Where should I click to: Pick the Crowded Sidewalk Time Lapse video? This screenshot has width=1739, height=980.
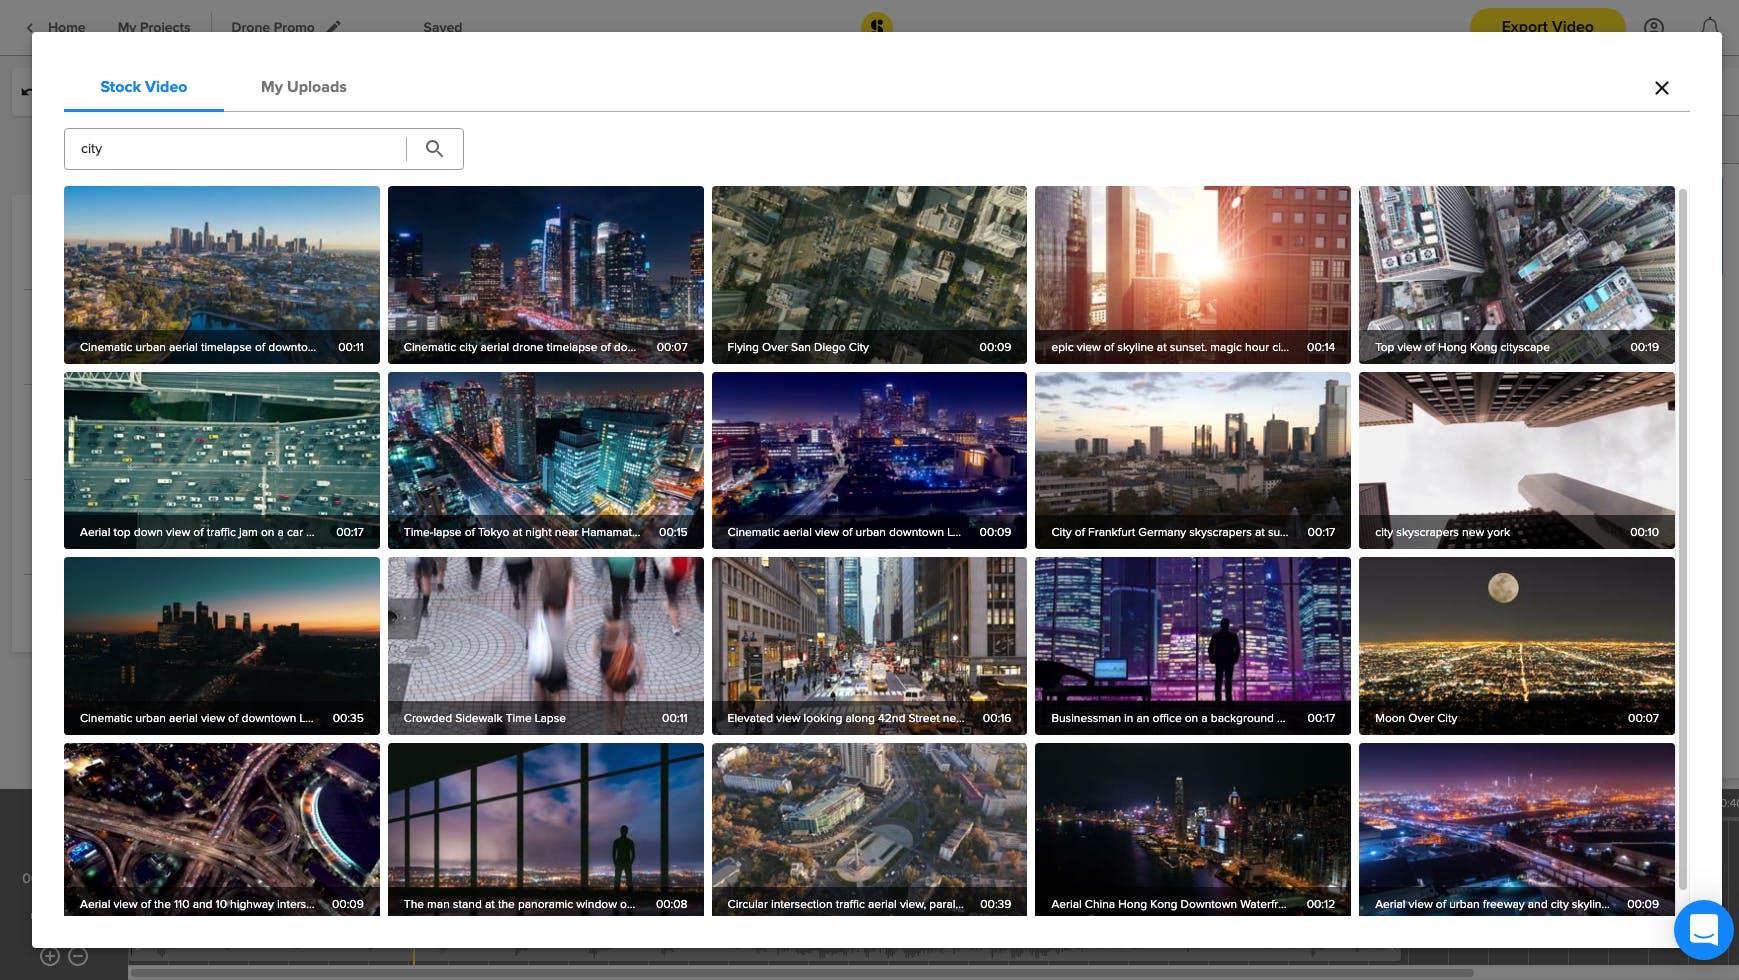coord(545,645)
